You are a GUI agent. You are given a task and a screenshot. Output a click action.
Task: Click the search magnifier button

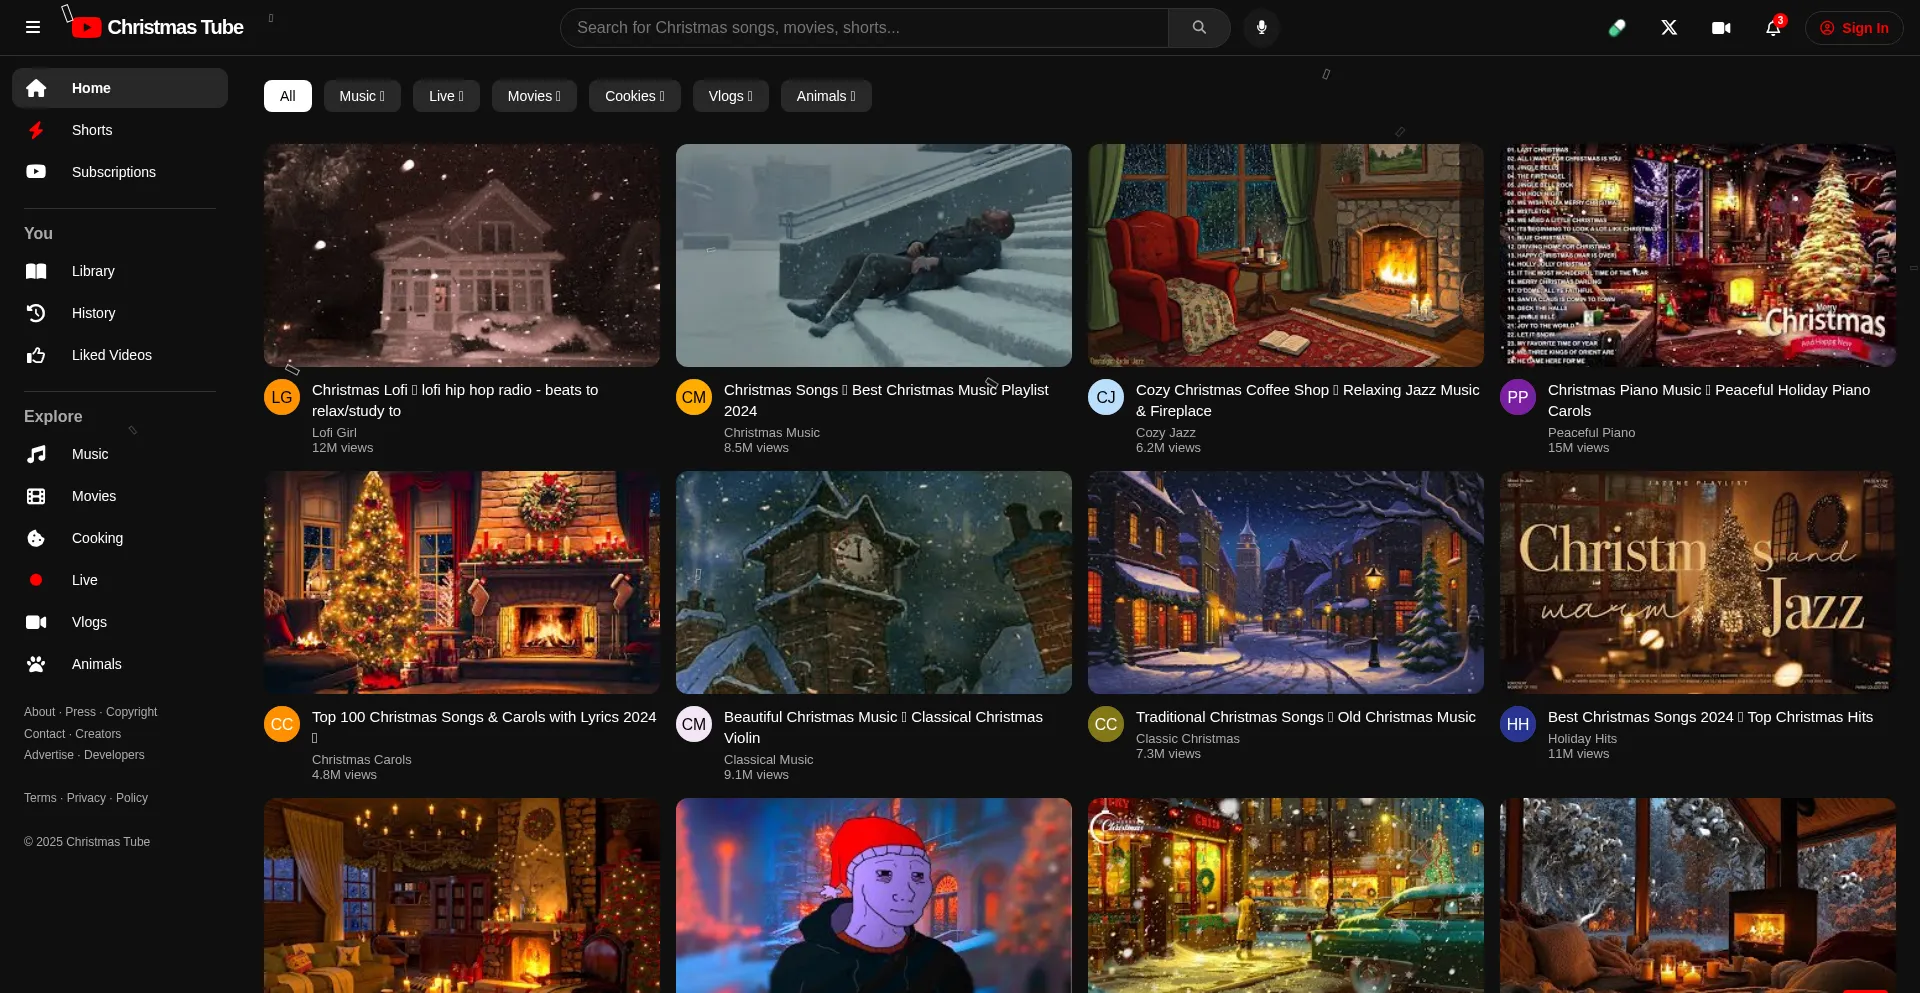click(x=1199, y=28)
